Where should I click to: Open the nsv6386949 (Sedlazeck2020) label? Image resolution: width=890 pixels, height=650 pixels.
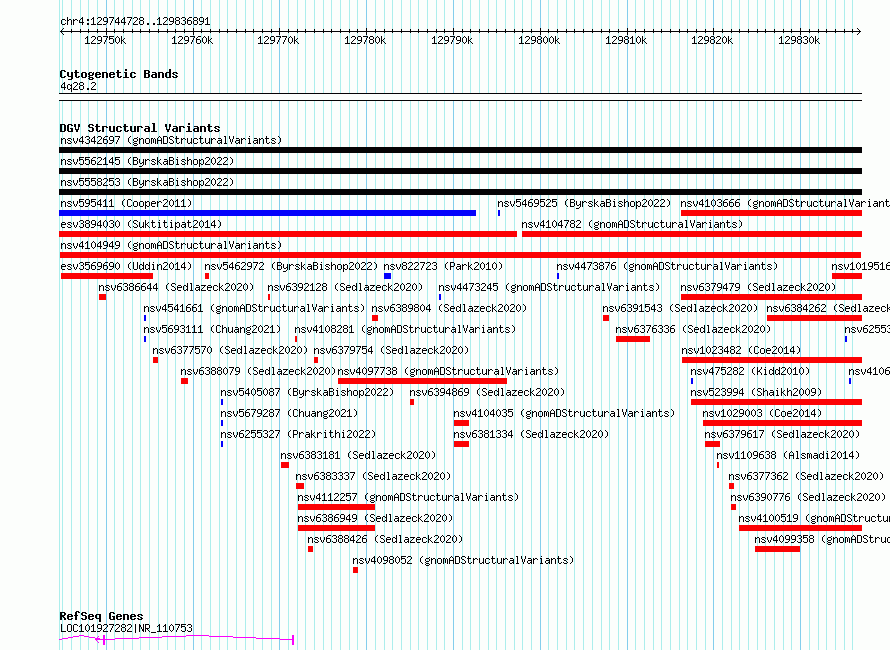[375, 518]
